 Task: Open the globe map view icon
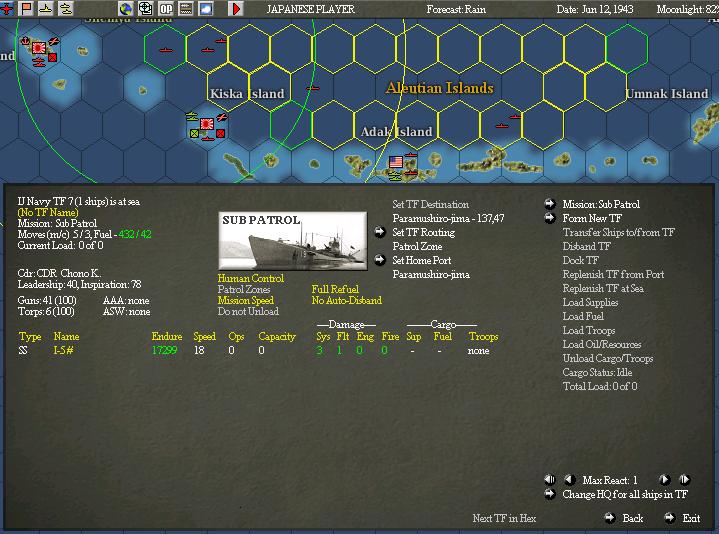126,8
